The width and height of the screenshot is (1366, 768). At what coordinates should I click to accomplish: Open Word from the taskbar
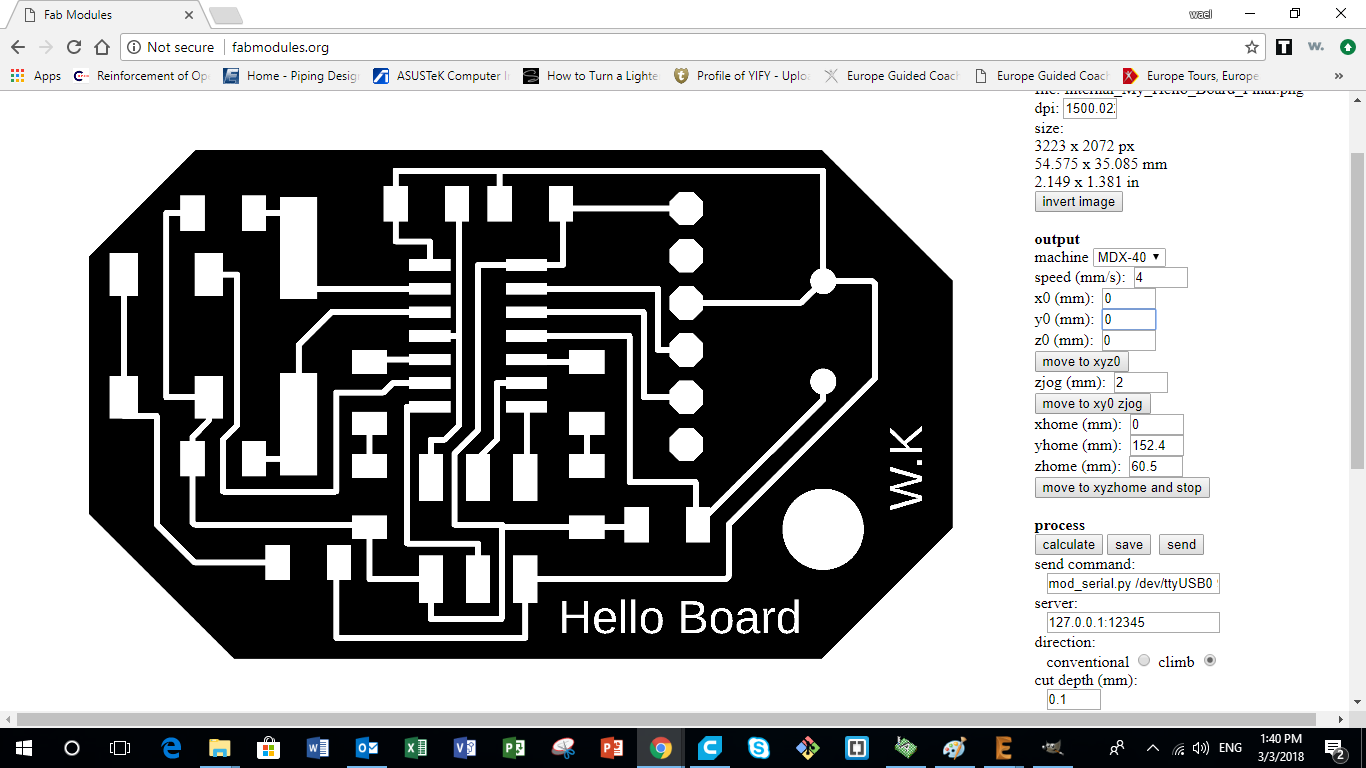click(317, 747)
